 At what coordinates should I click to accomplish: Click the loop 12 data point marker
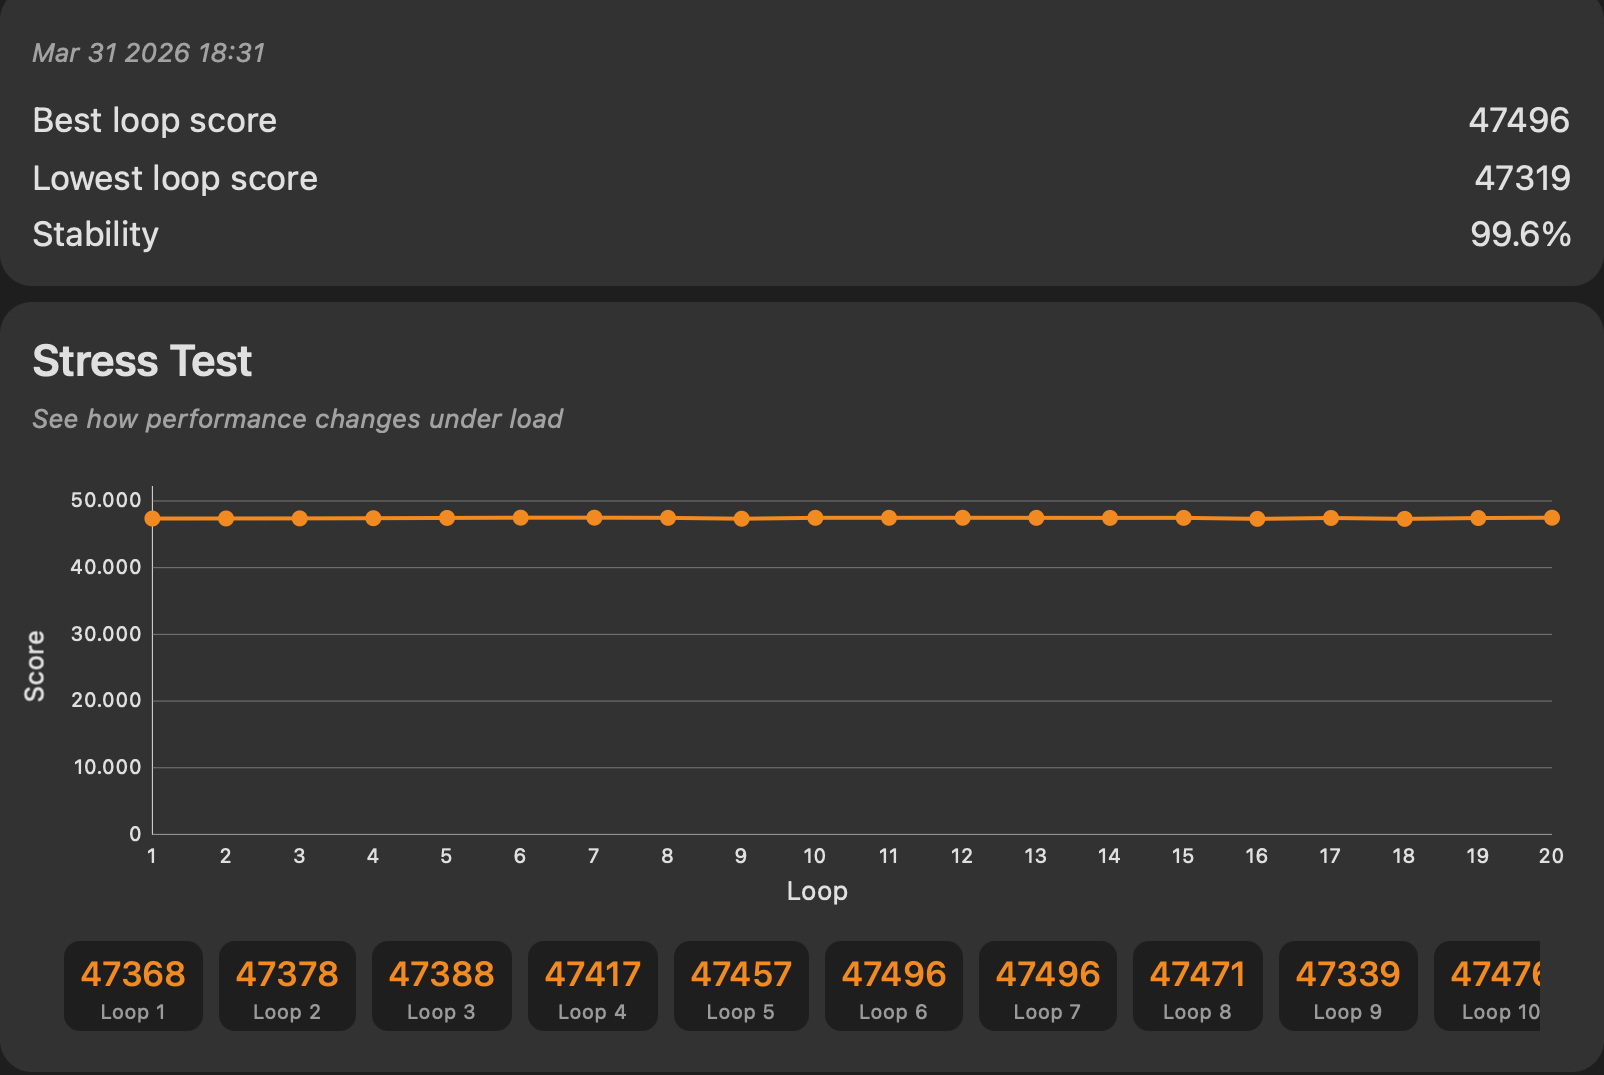pos(962,518)
